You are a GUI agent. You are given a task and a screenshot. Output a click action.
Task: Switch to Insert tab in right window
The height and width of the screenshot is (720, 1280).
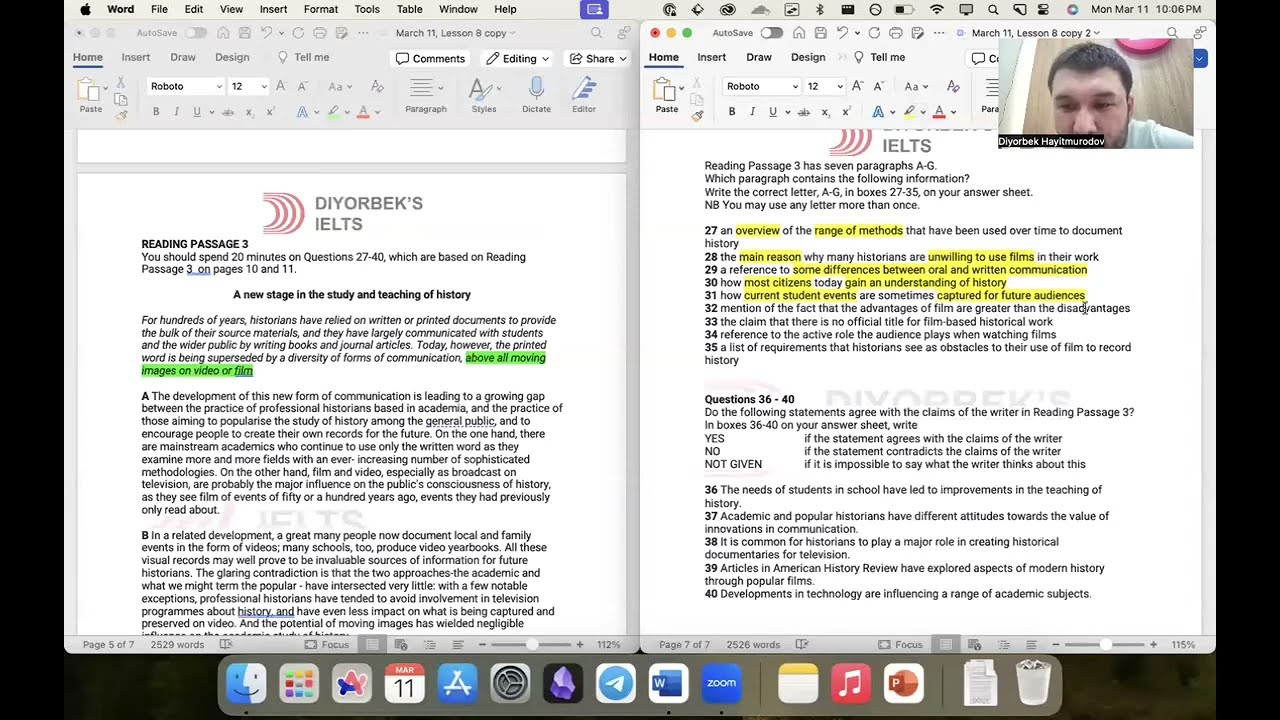tap(712, 57)
